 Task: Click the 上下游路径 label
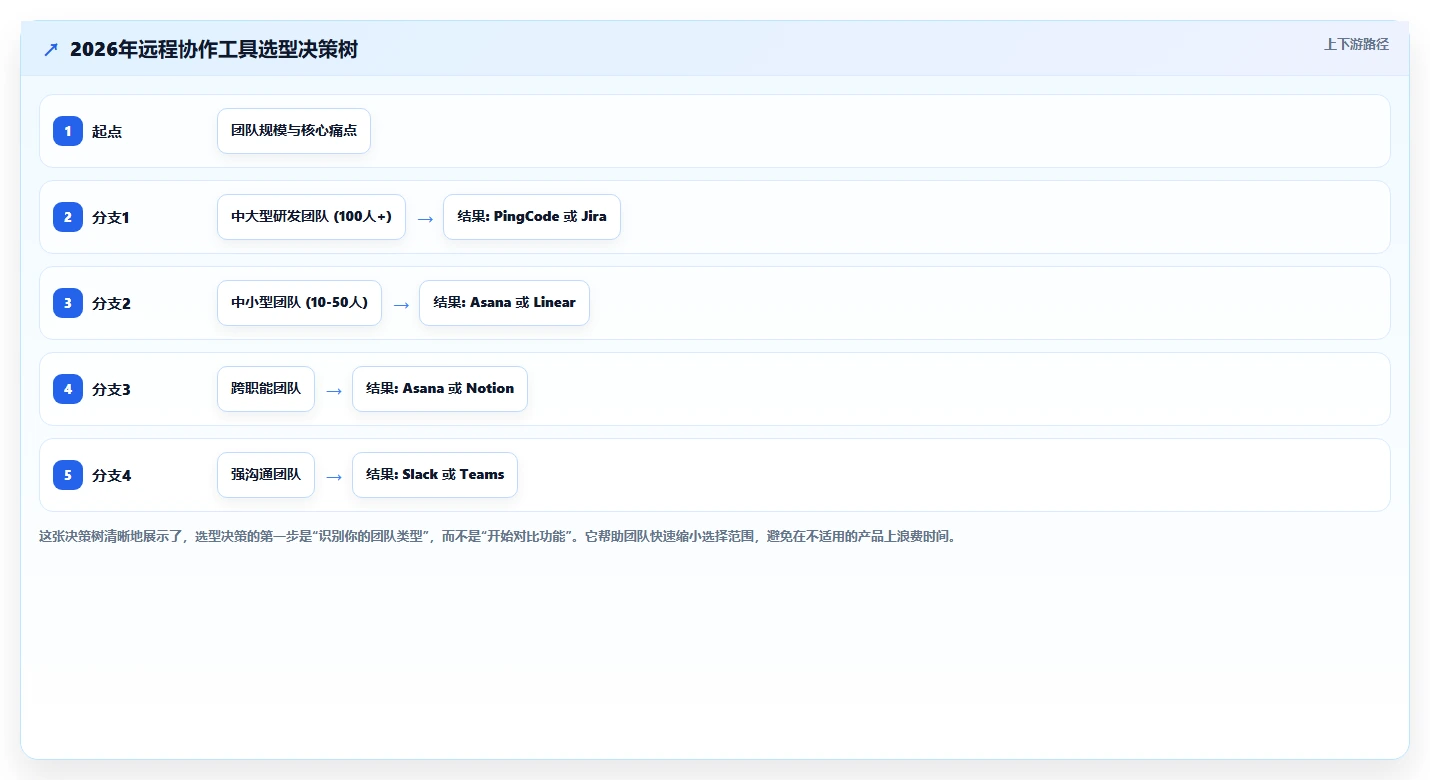tap(1356, 44)
